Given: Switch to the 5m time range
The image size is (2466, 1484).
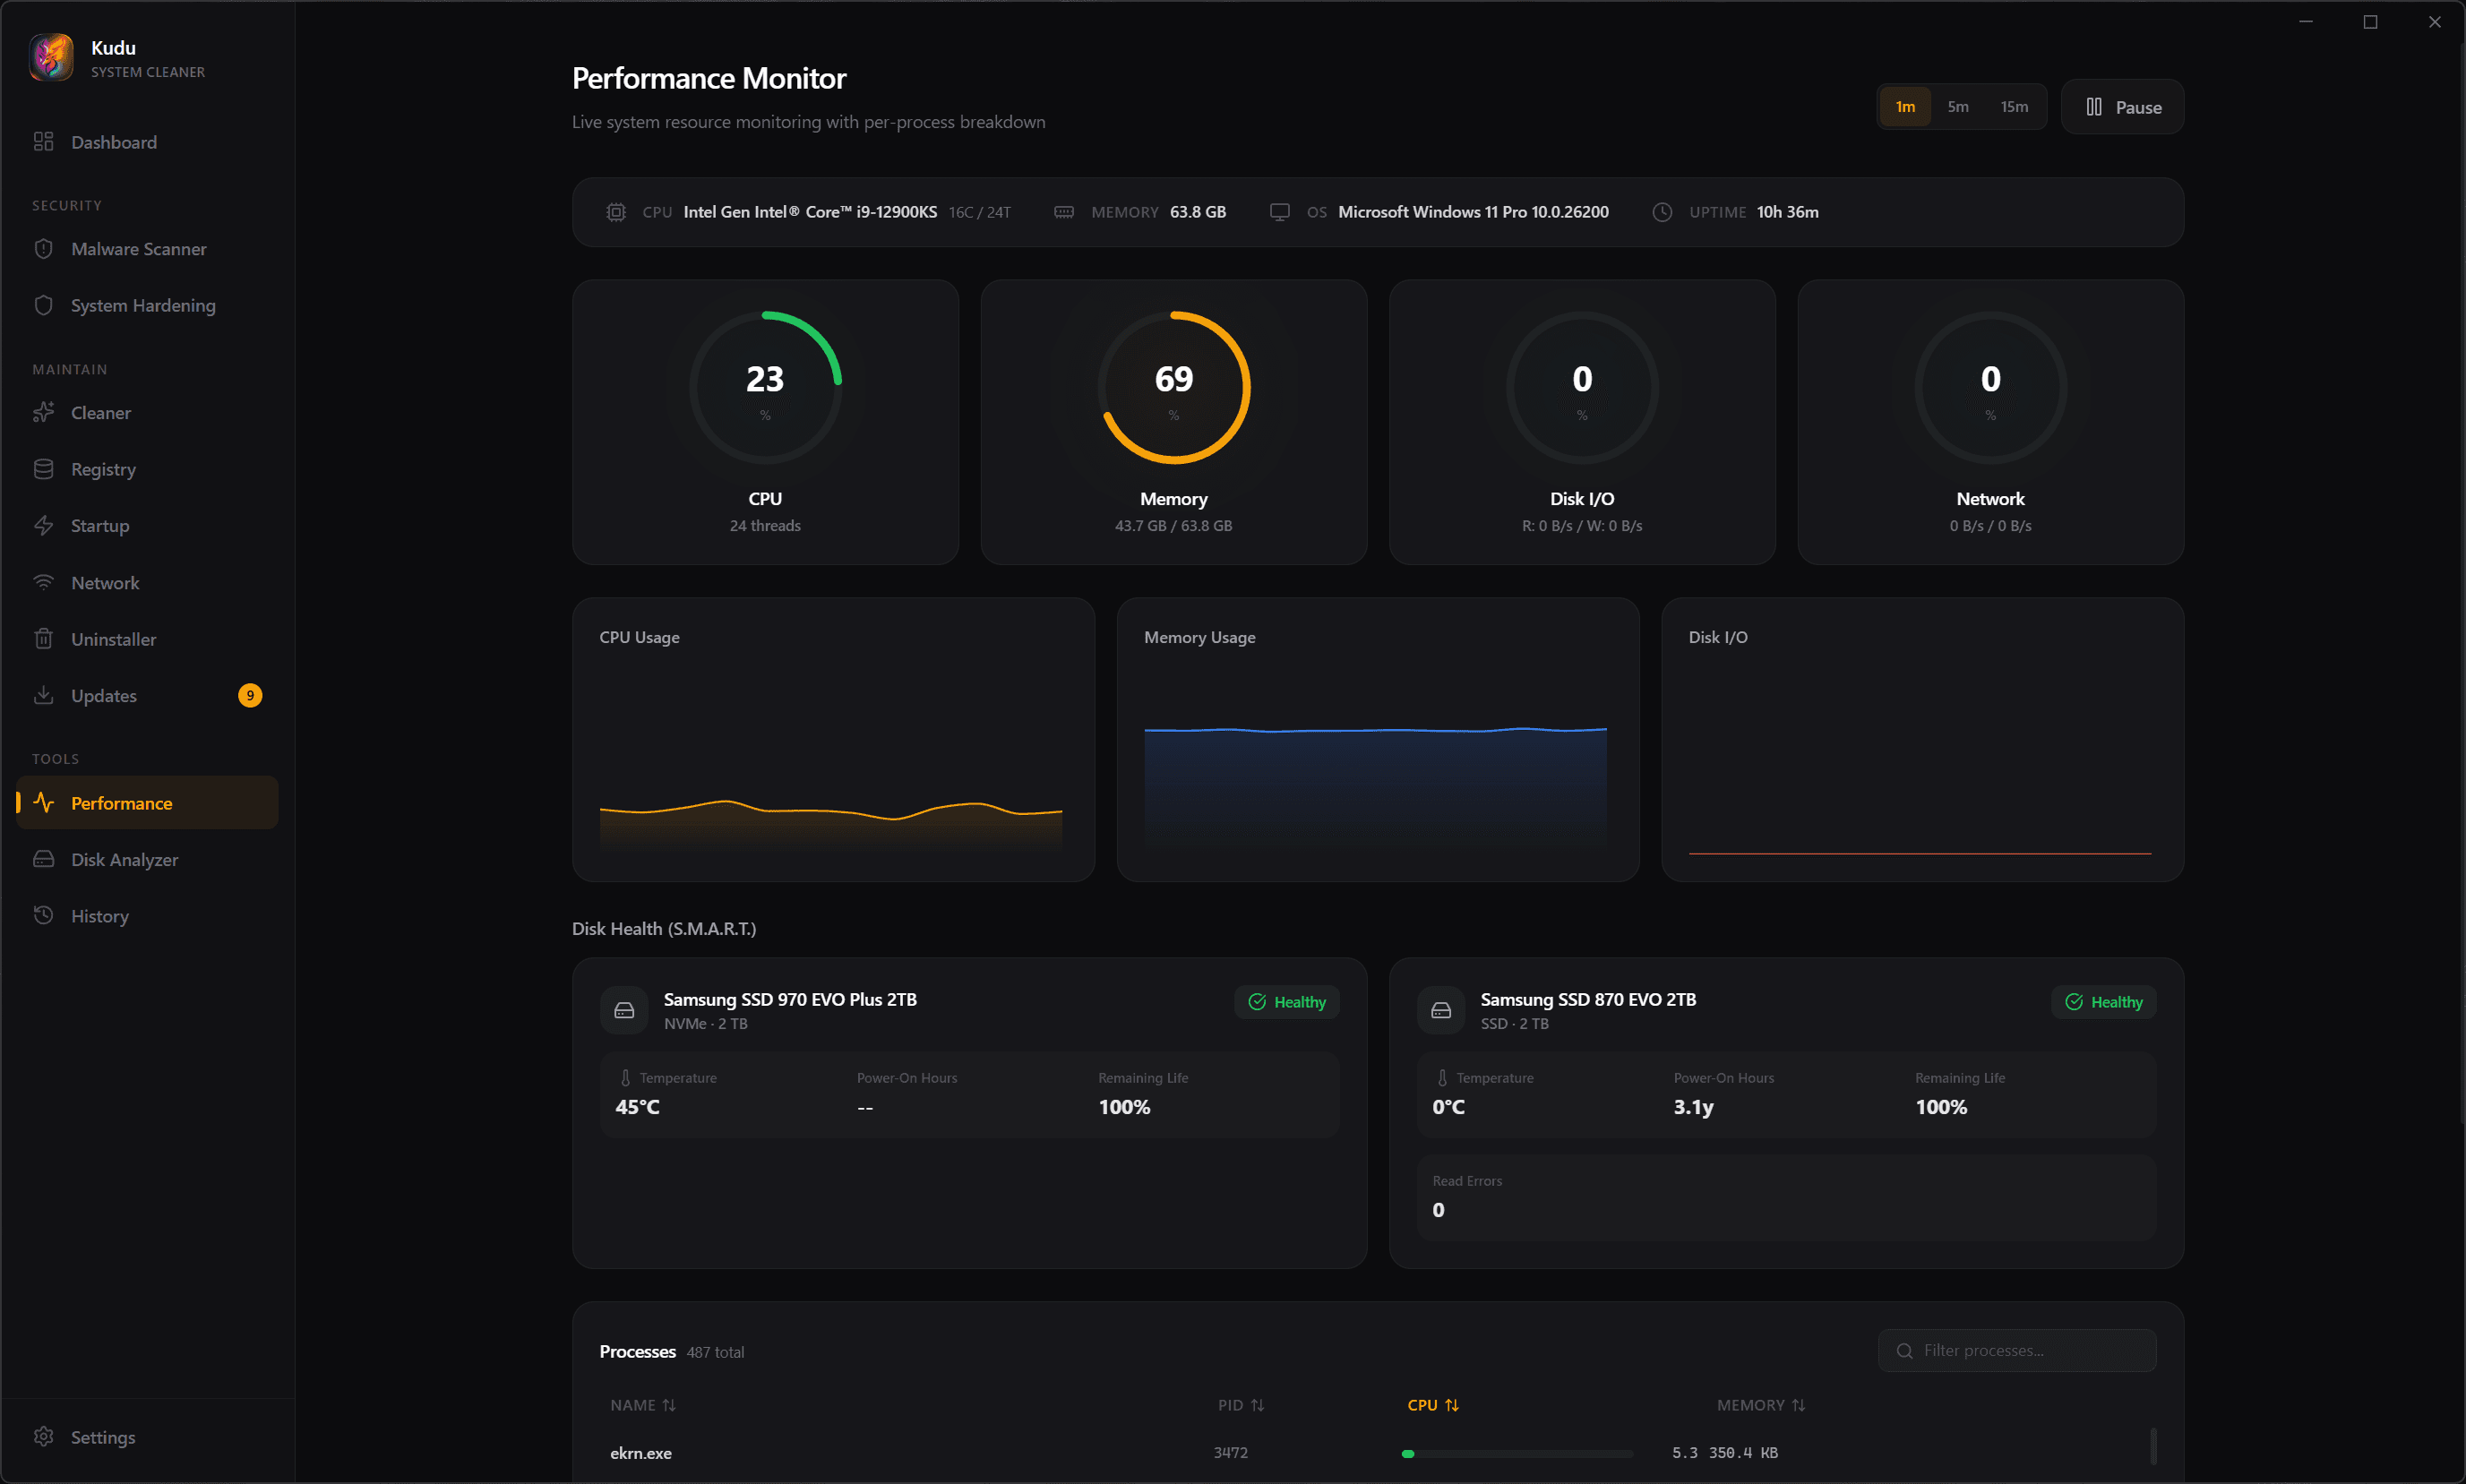Looking at the screenshot, I should [1957, 106].
